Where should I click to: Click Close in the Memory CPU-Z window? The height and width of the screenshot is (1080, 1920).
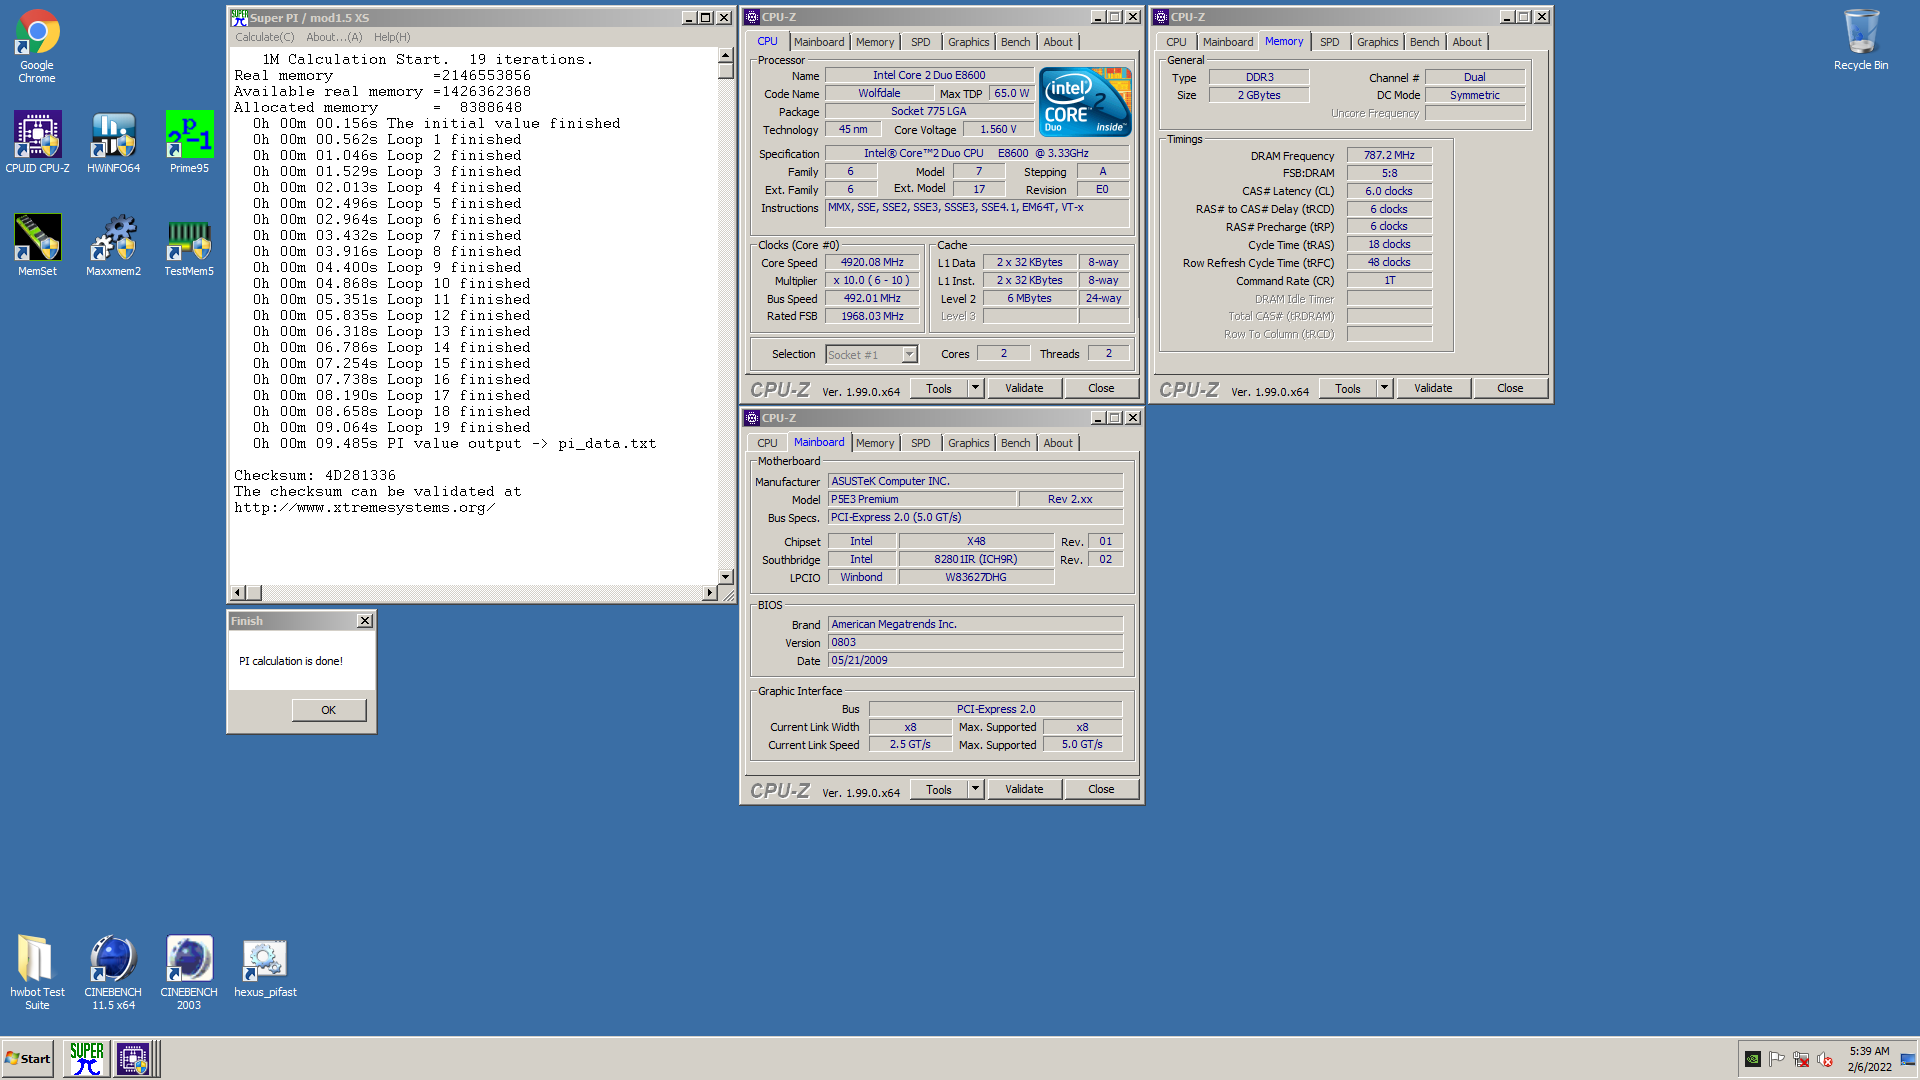coord(1510,388)
